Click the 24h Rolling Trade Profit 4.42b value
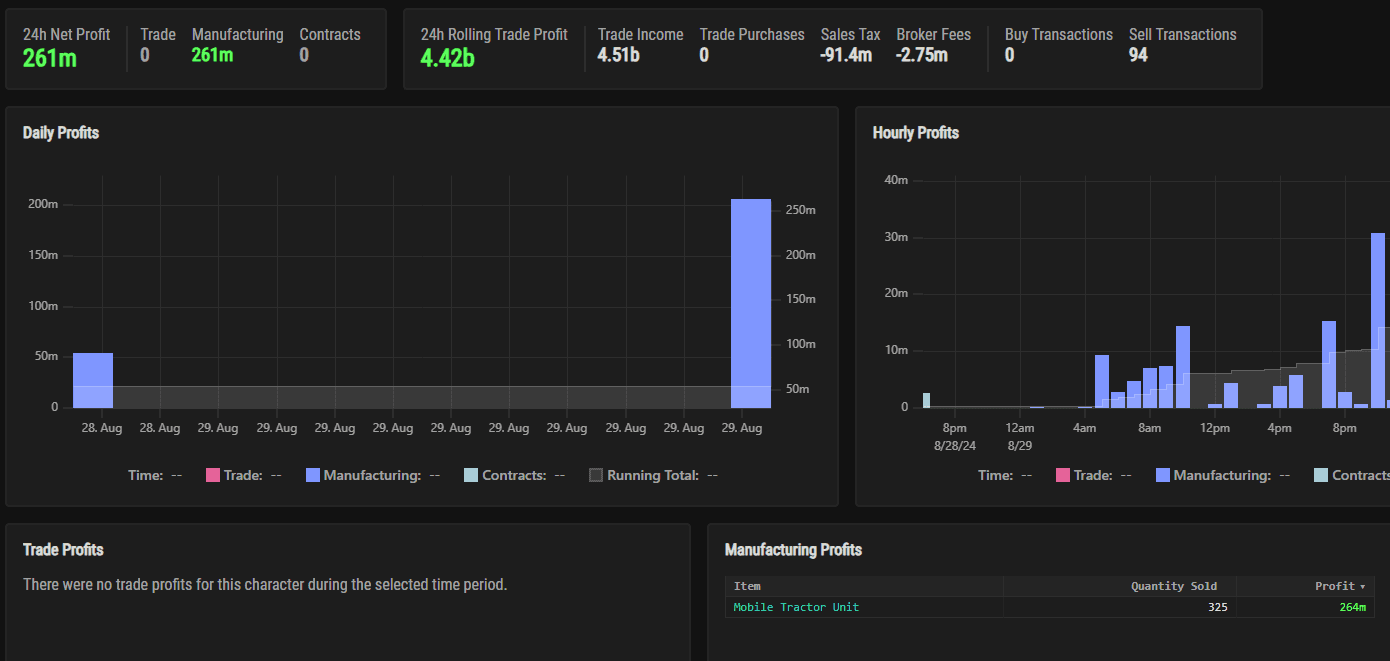Screen dimensions: 1390x661 tap(447, 58)
